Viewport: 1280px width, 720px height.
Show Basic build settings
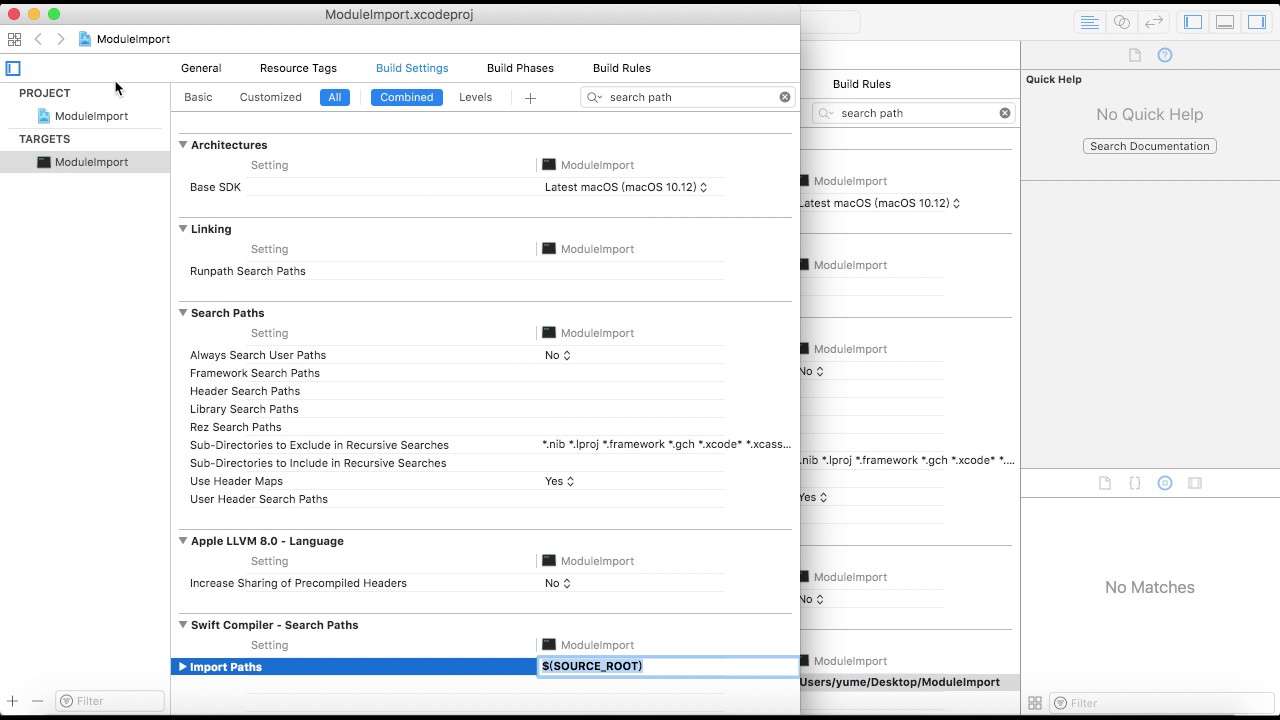click(x=198, y=97)
